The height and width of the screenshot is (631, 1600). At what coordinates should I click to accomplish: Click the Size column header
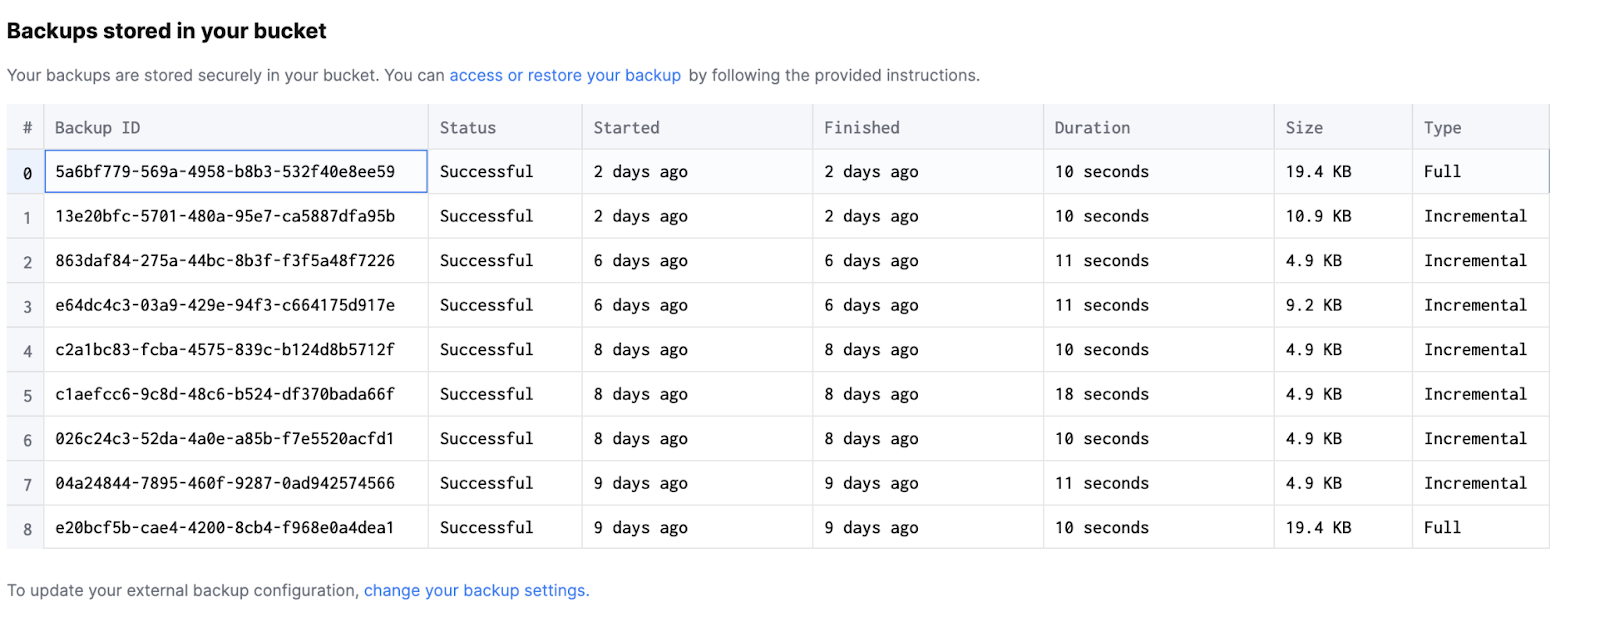click(x=1304, y=128)
